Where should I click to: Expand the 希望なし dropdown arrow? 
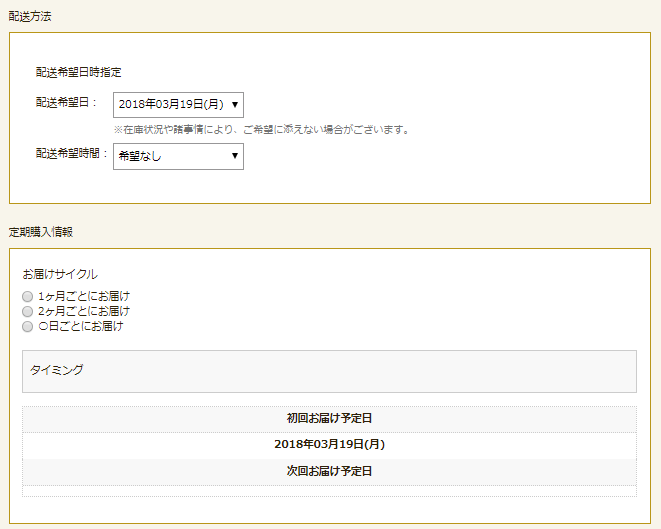tap(234, 156)
